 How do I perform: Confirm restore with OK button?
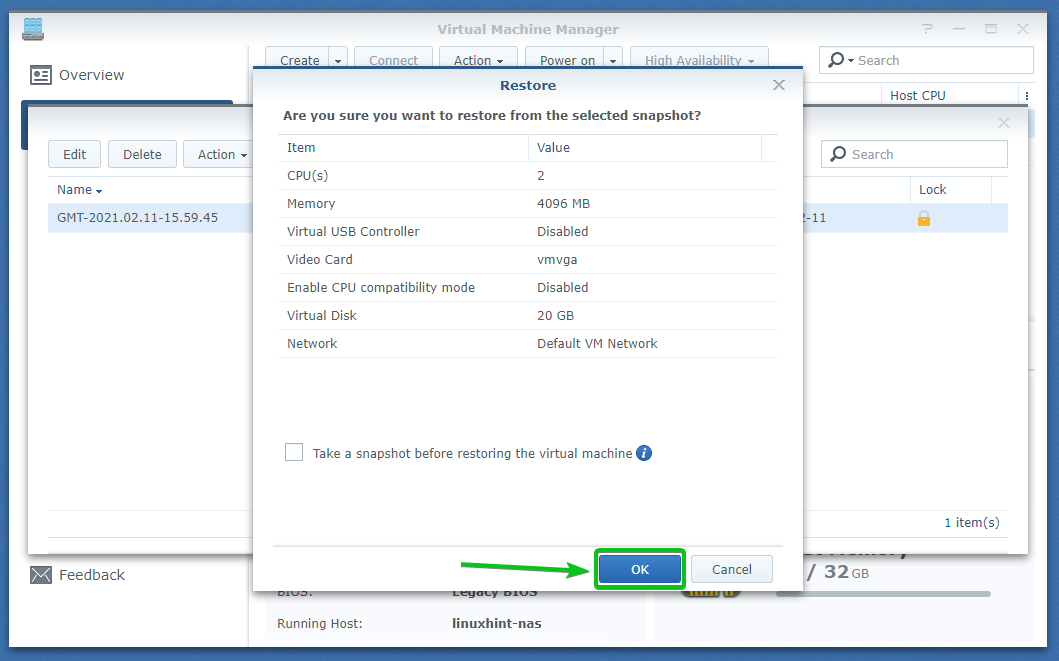[x=640, y=569]
